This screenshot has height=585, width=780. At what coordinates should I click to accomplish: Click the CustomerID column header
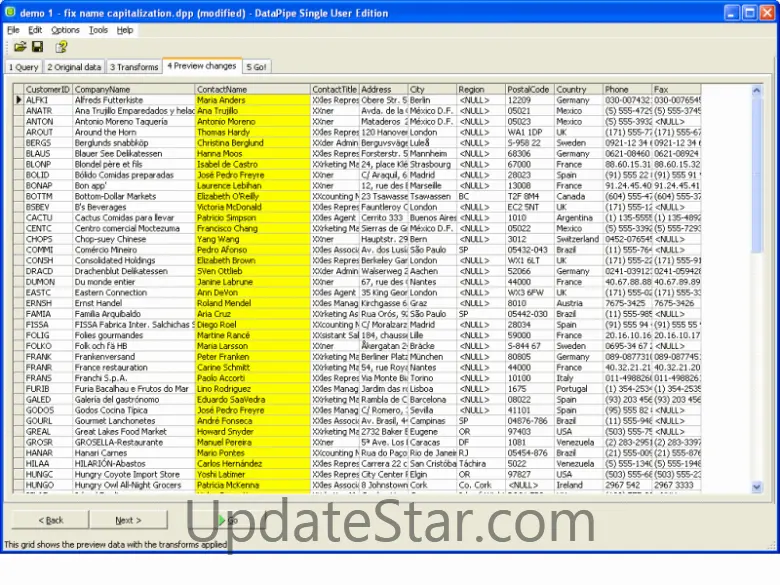(x=48, y=89)
